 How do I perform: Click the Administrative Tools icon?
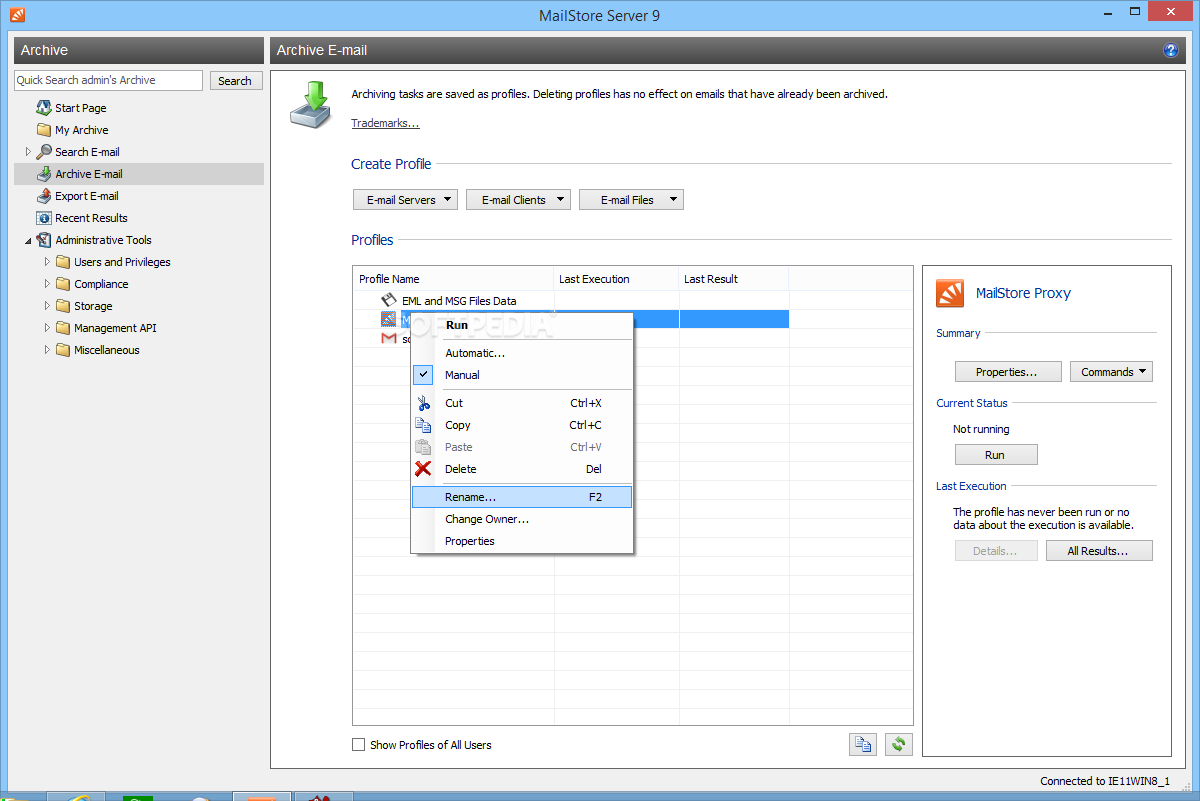44,240
